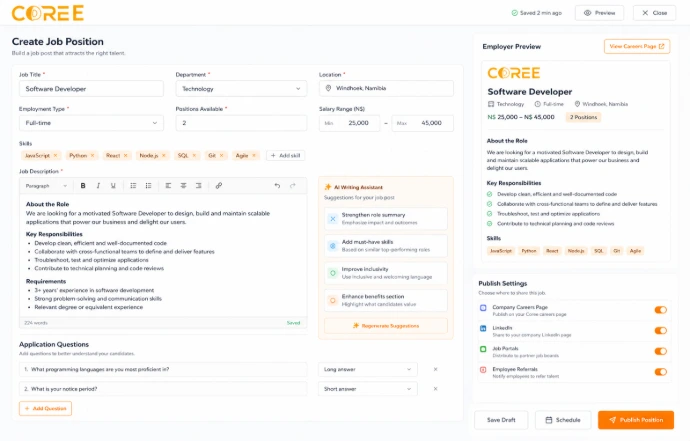
Task: Edit the Positions Available field
Action: pos(241,123)
